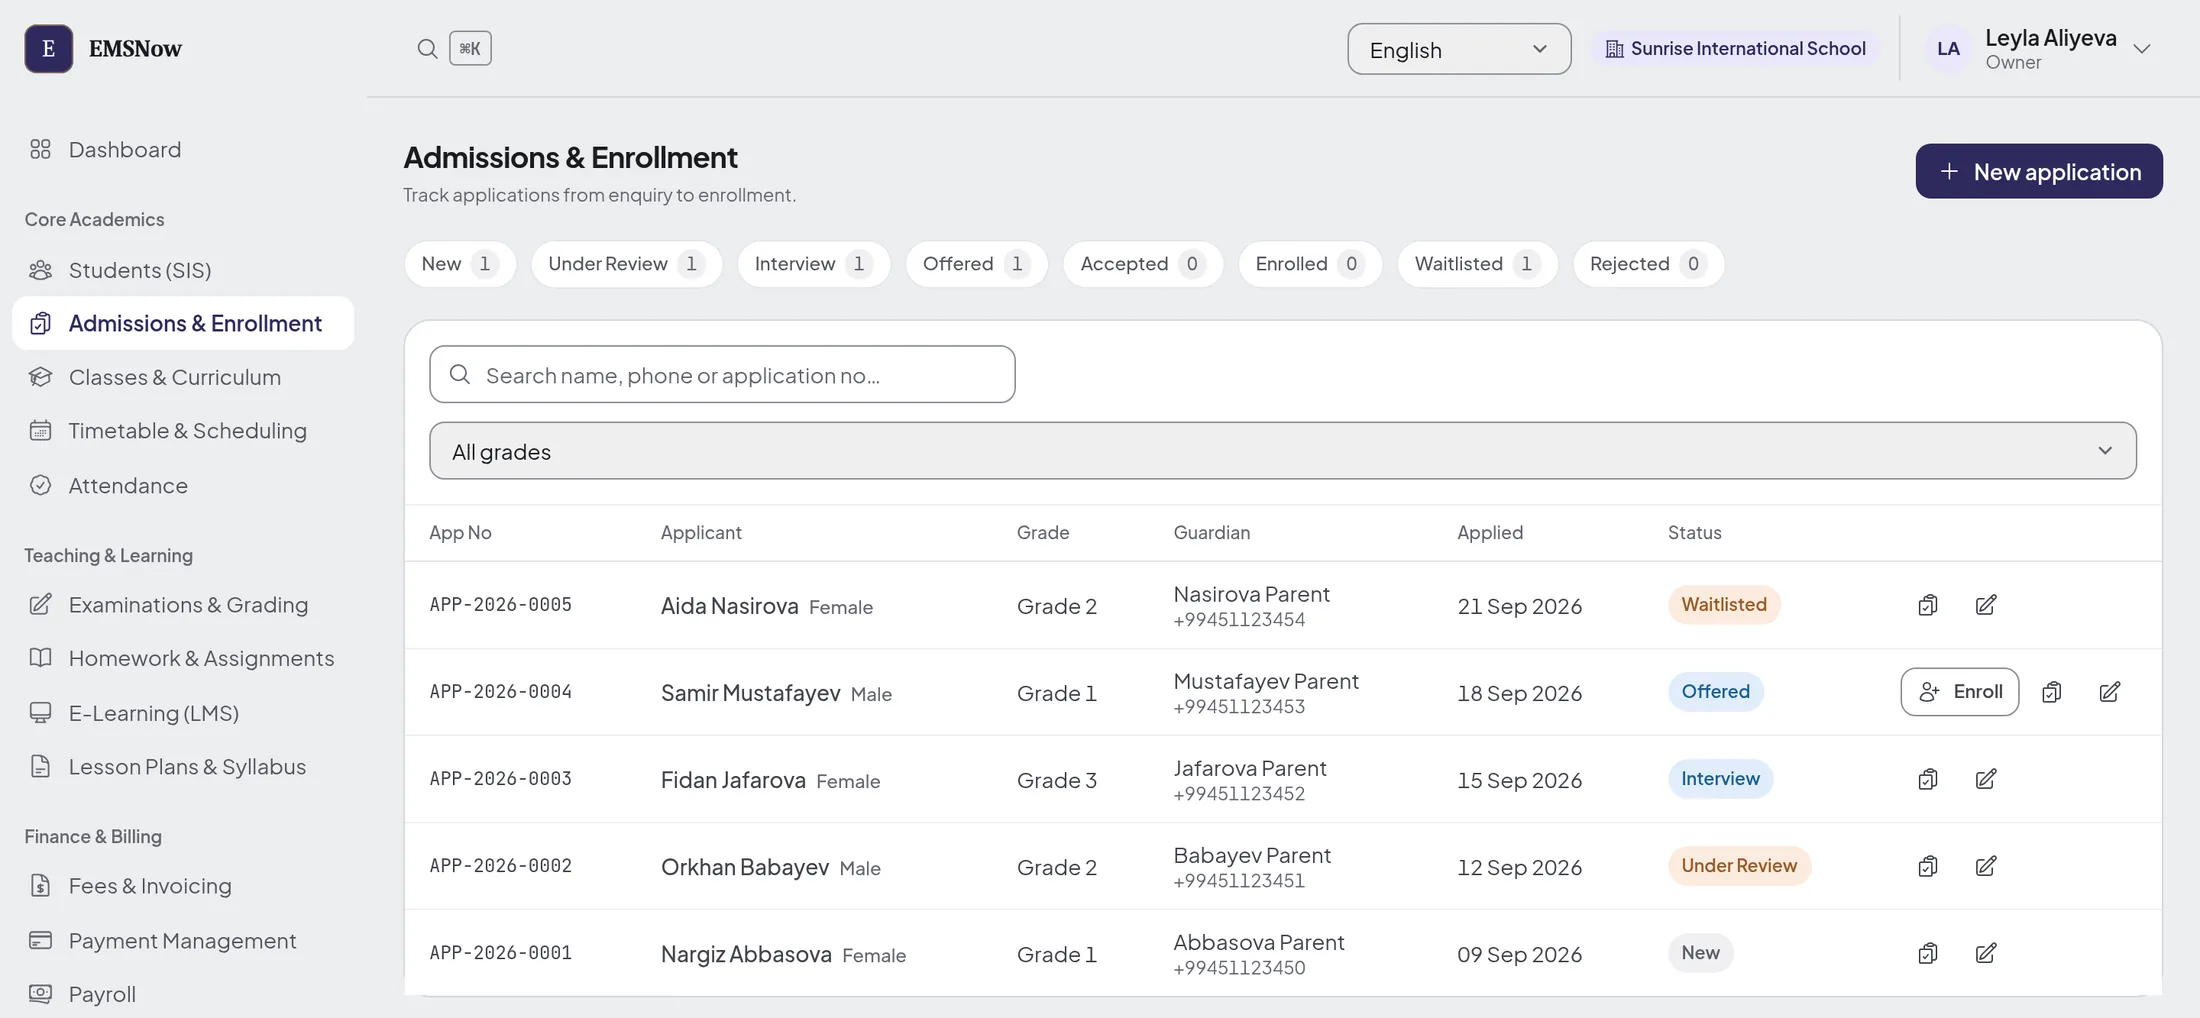
Task: Focus the name, phone or application search field
Action: pos(722,375)
